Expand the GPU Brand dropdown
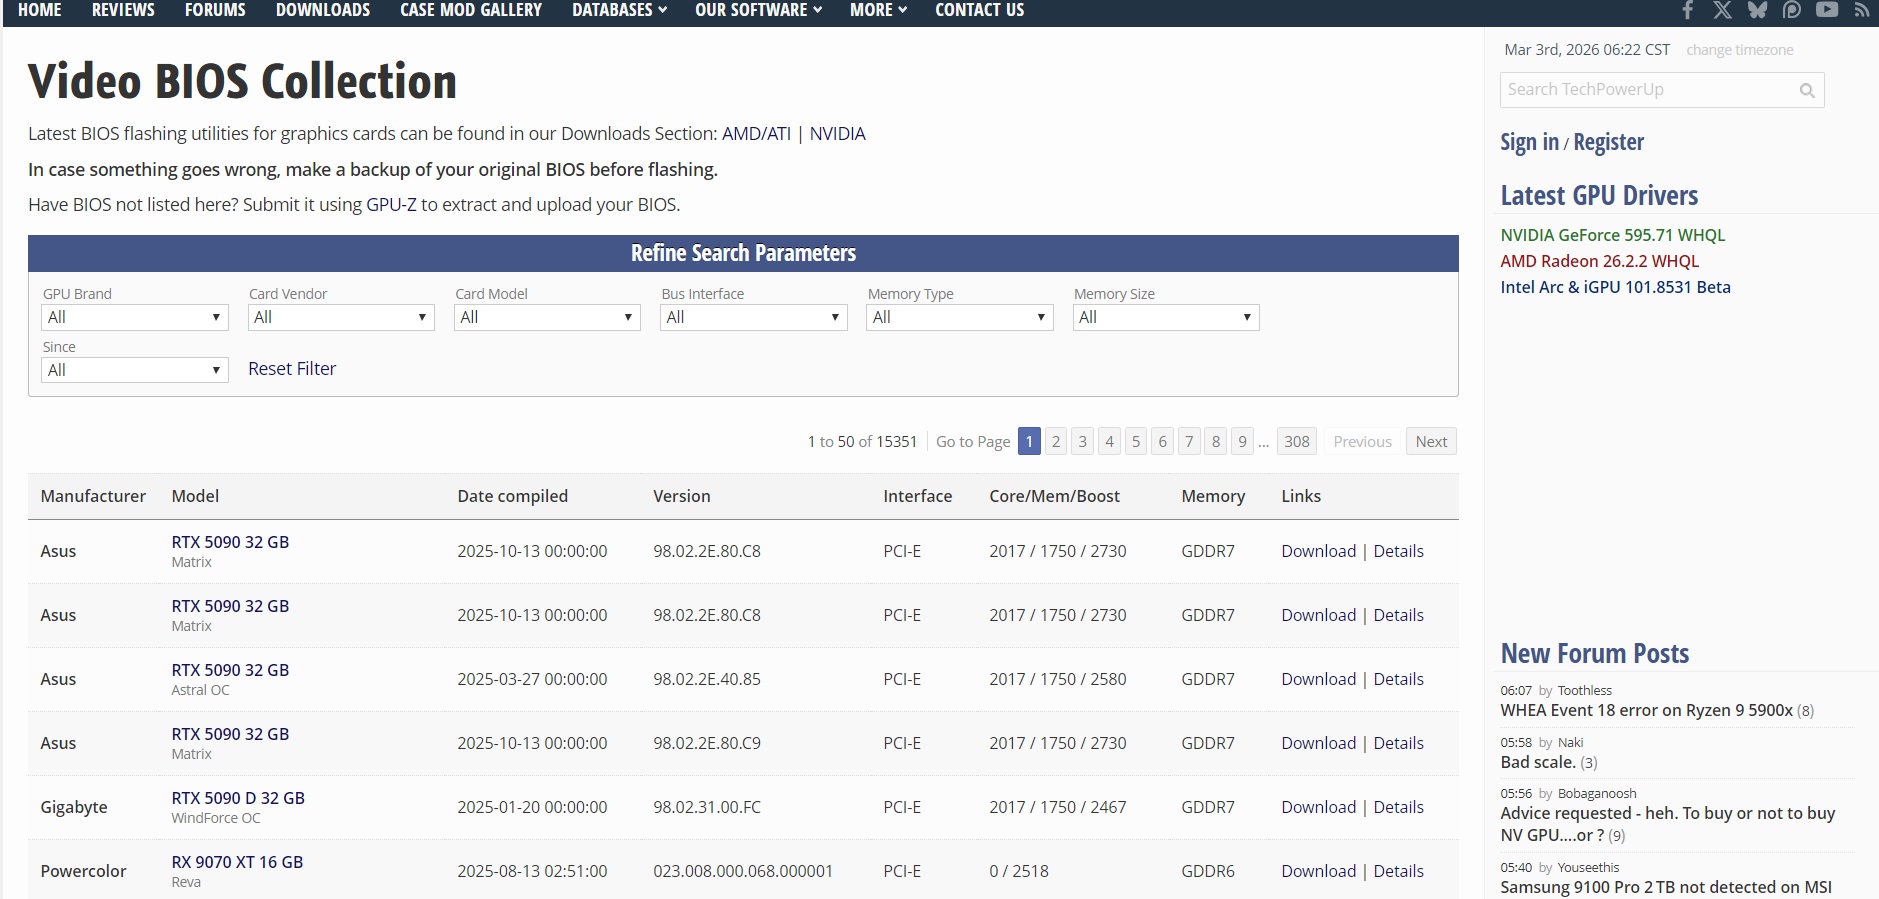The image size is (1879, 899). click(134, 318)
